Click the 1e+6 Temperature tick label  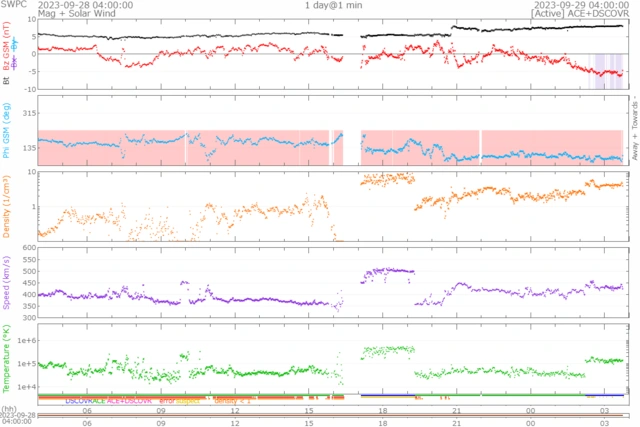pyautogui.click(x=27, y=340)
